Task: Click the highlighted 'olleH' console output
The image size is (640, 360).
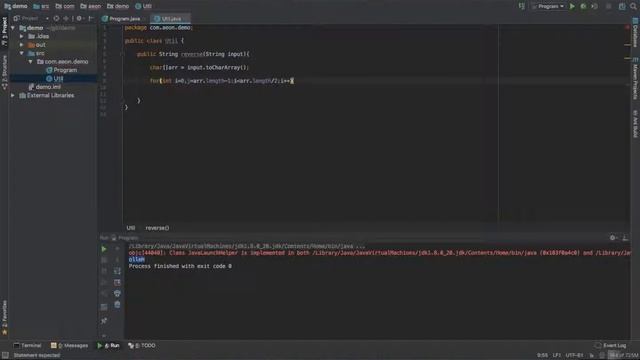Action: pos(136,260)
